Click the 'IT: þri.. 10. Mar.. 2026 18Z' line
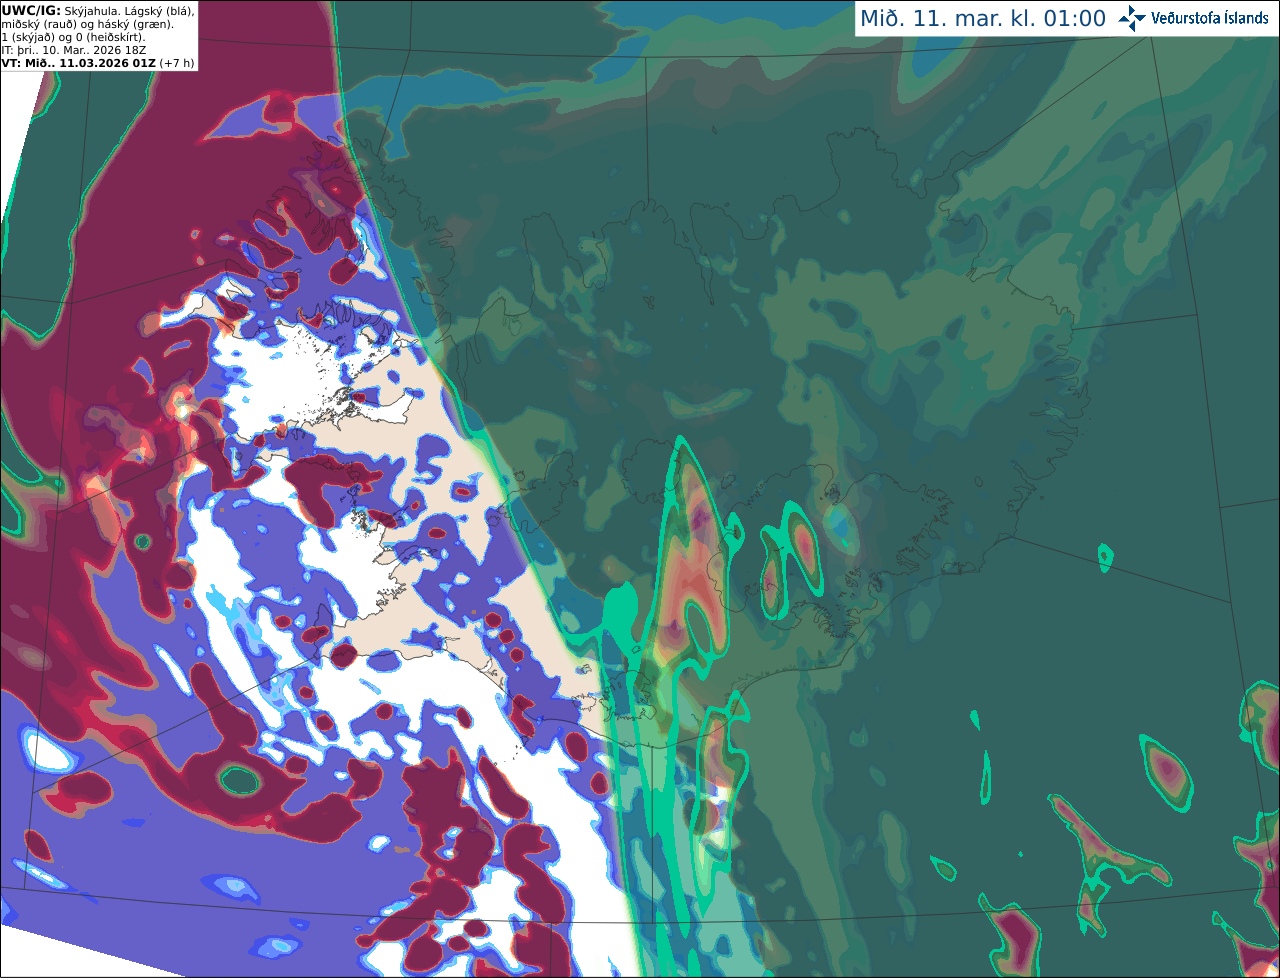The width and height of the screenshot is (1280, 978). [x=74, y=50]
